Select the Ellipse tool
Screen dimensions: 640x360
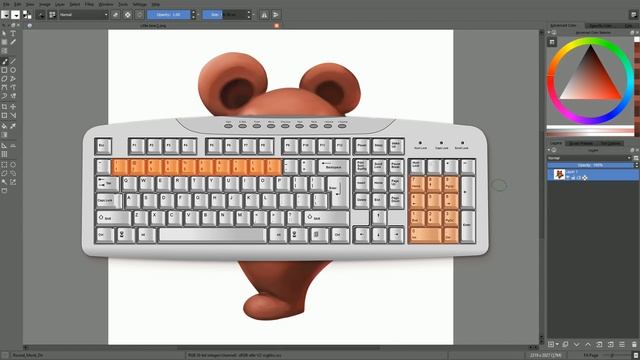point(13,70)
